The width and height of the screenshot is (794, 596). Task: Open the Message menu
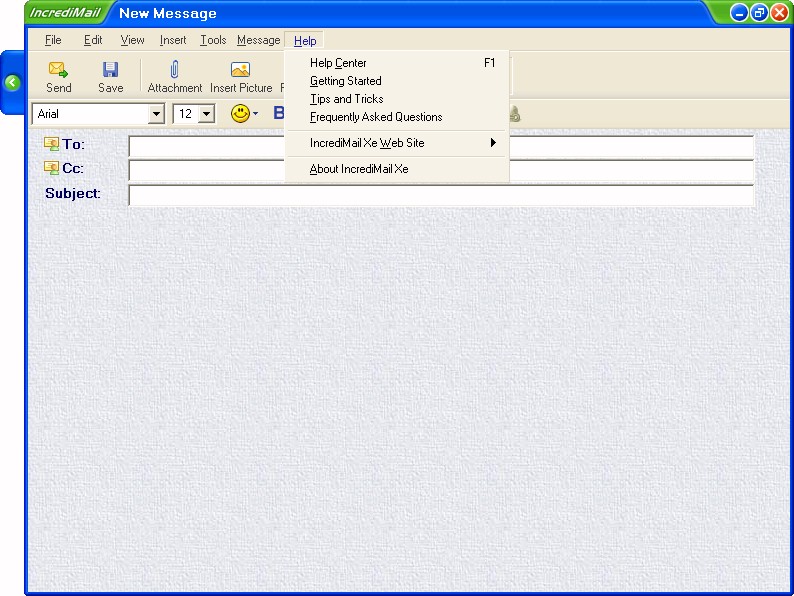258,40
